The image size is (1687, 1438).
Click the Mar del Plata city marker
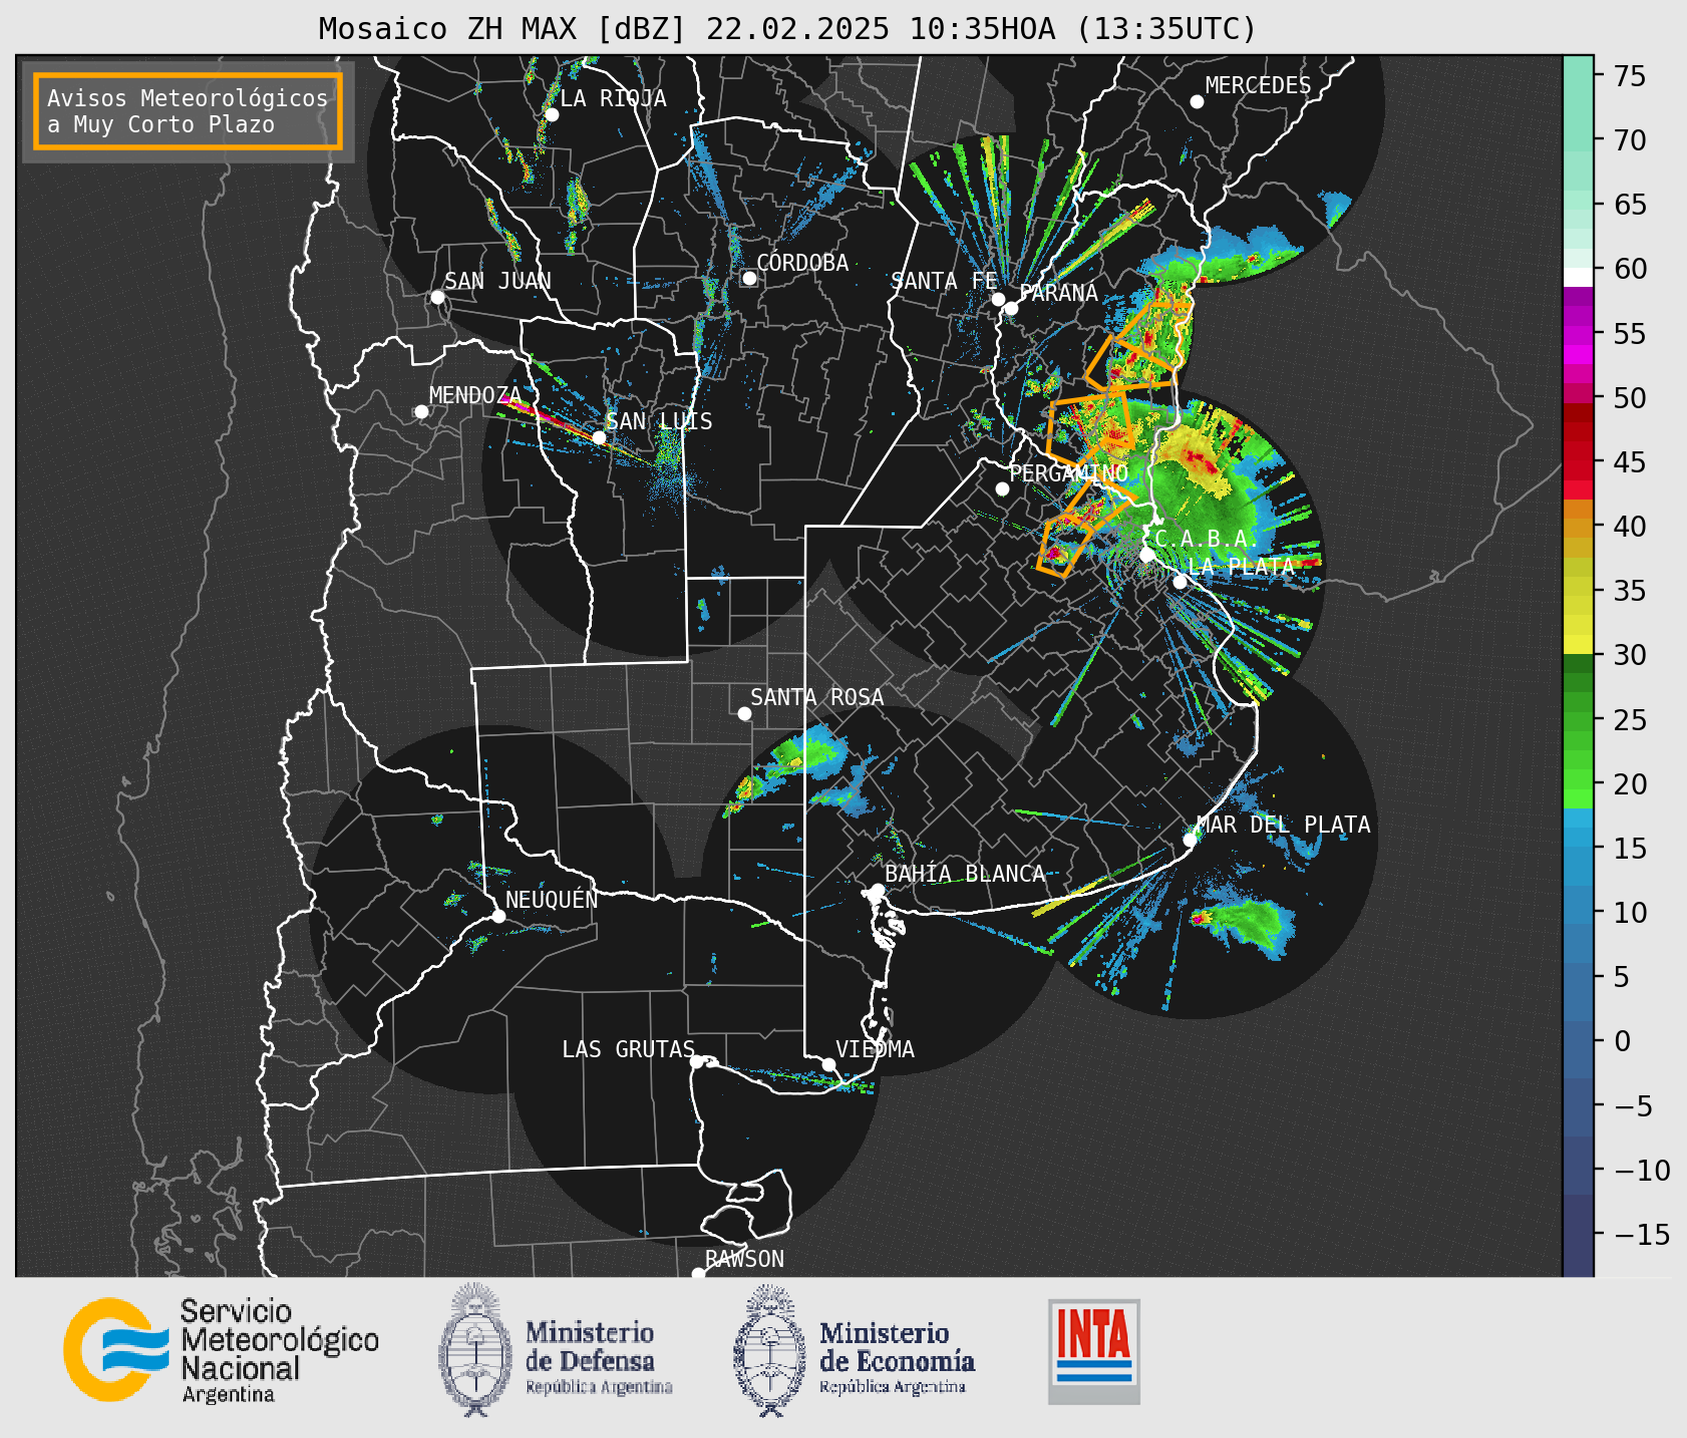(1190, 840)
